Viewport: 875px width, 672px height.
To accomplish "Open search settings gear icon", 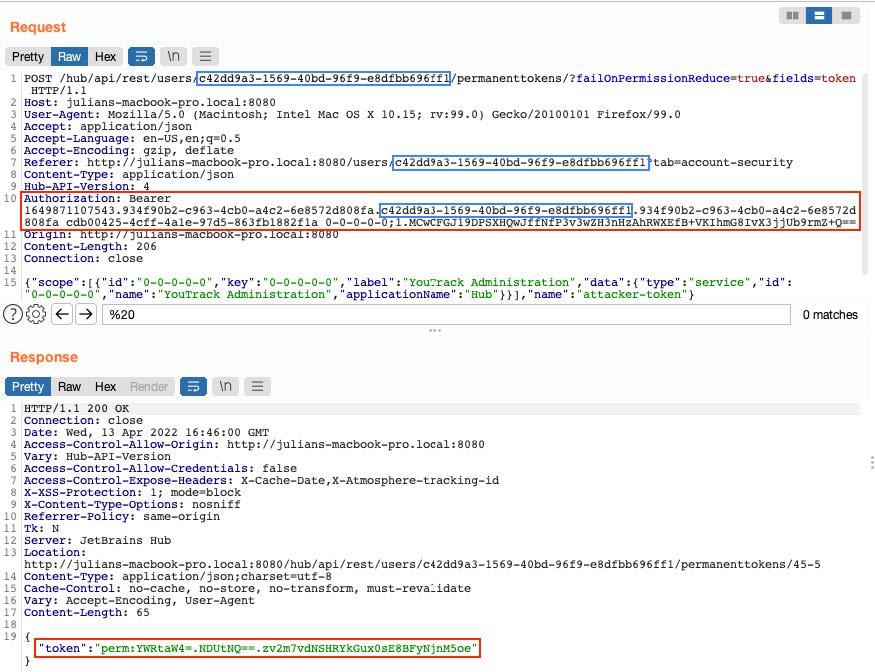I will 36,314.
